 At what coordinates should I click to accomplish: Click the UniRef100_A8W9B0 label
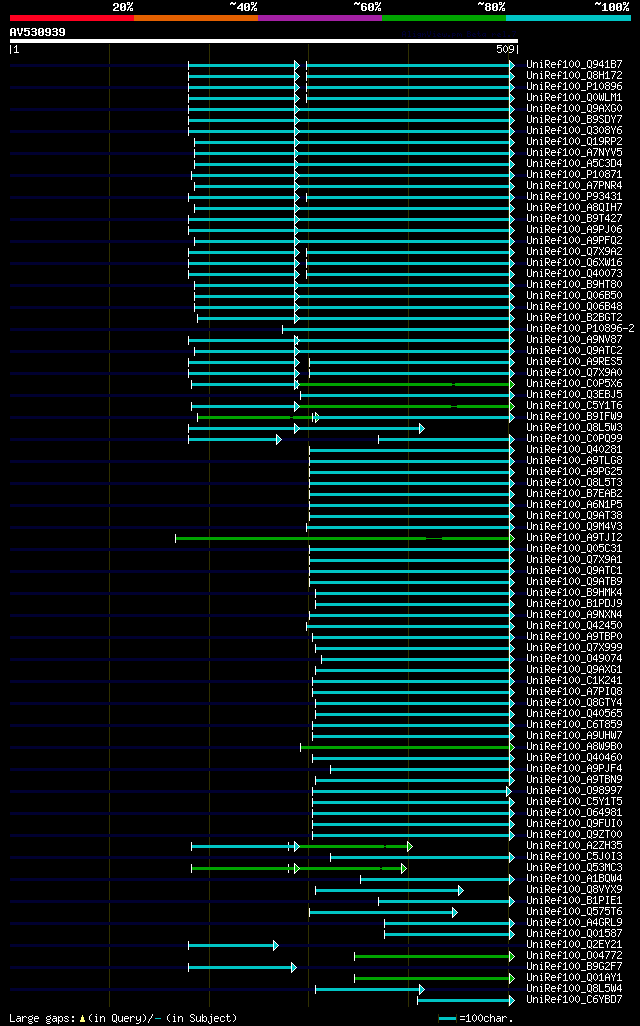[575, 747]
